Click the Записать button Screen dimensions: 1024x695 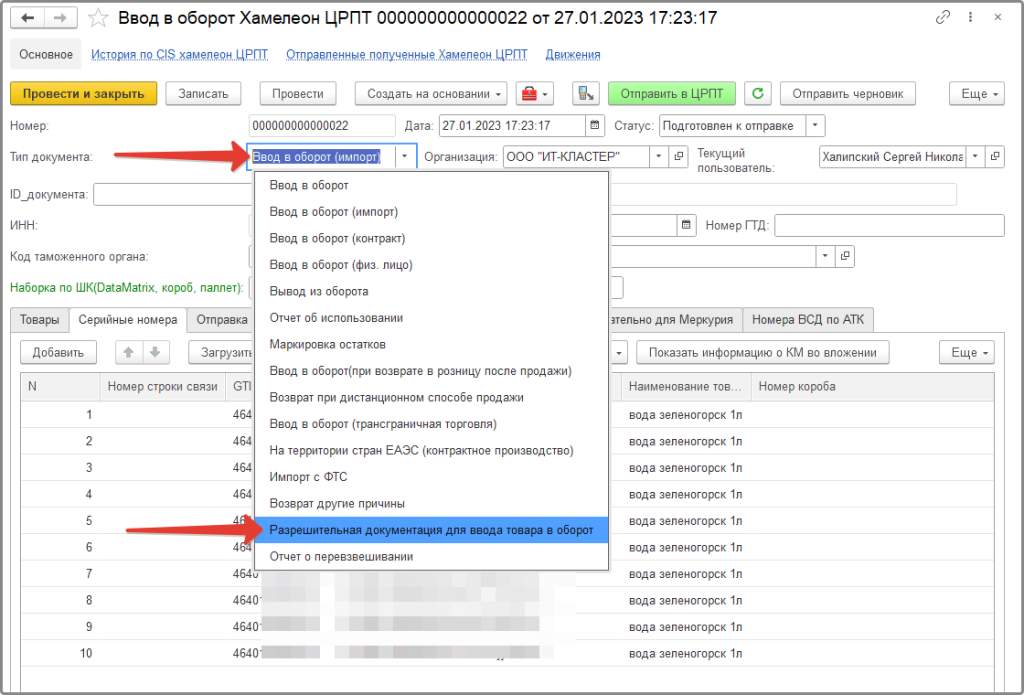(x=203, y=93)
